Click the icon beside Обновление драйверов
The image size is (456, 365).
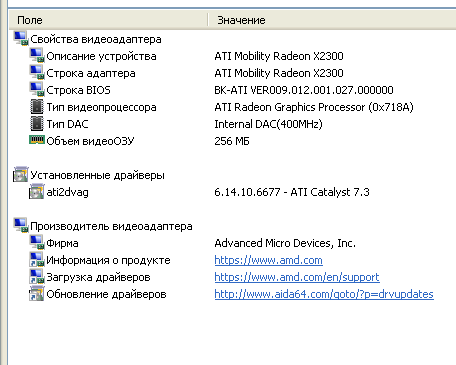pos(37,294)
